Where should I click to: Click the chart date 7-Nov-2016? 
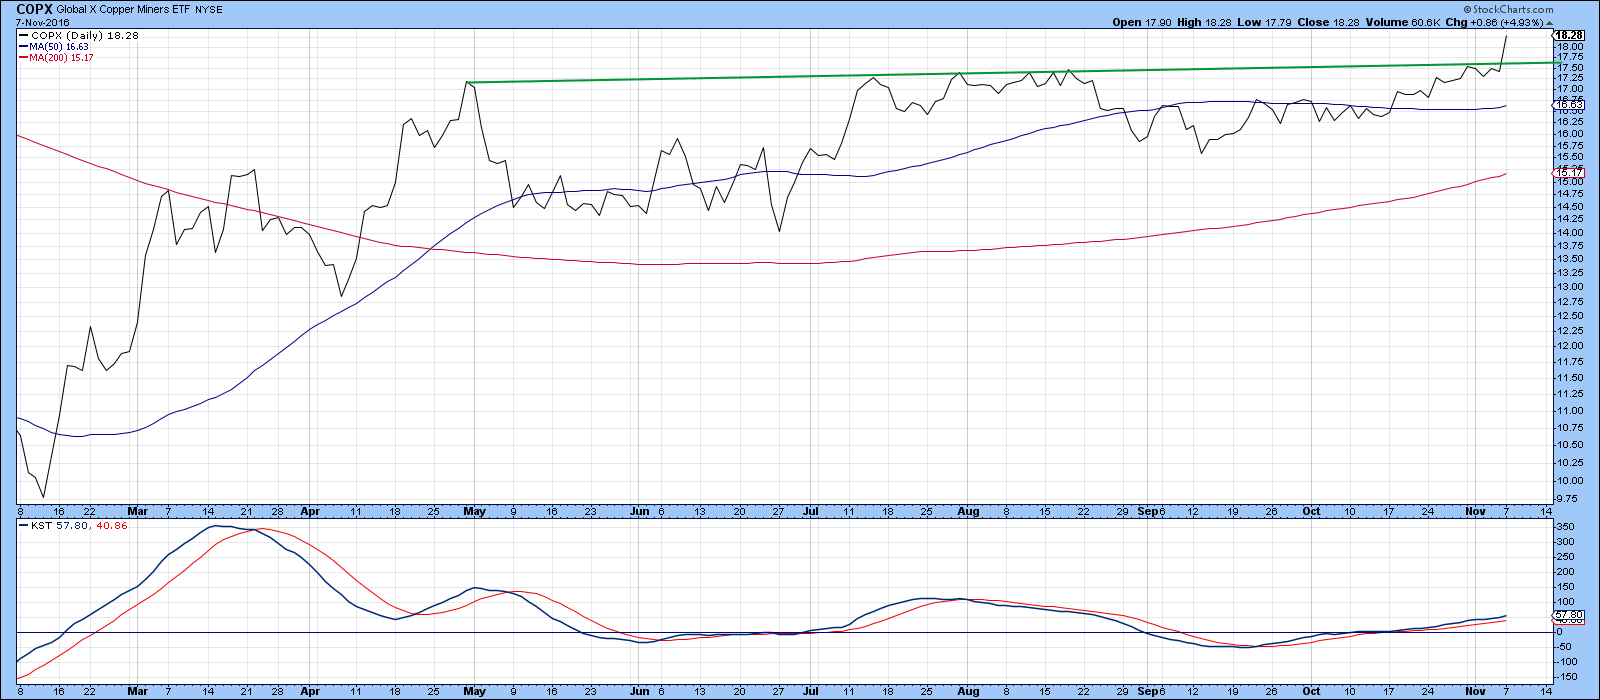point(43,22)
